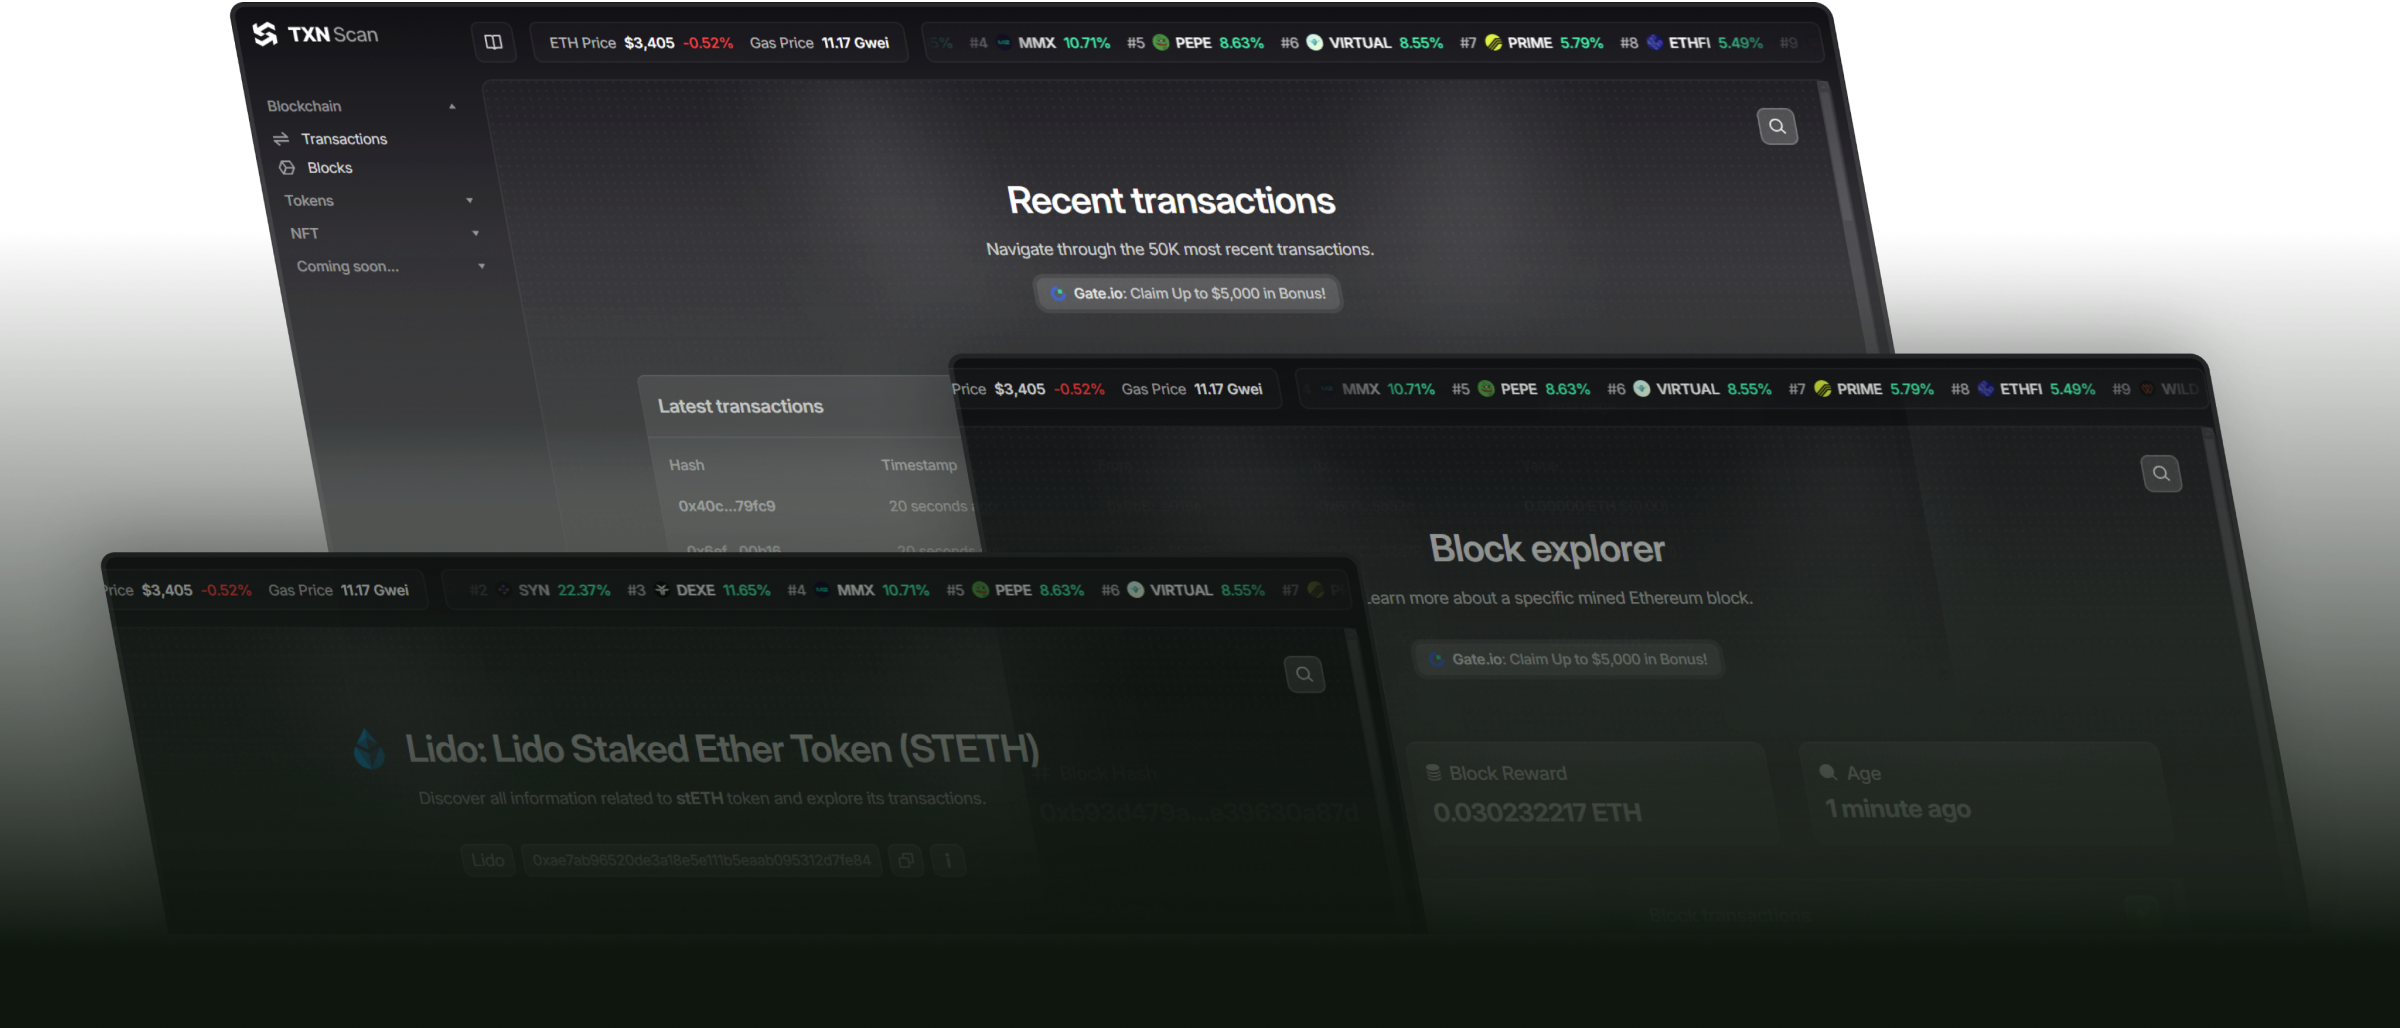Open search in Recent transactions panel
Screen dimensions: 2400x1028
1777,127
